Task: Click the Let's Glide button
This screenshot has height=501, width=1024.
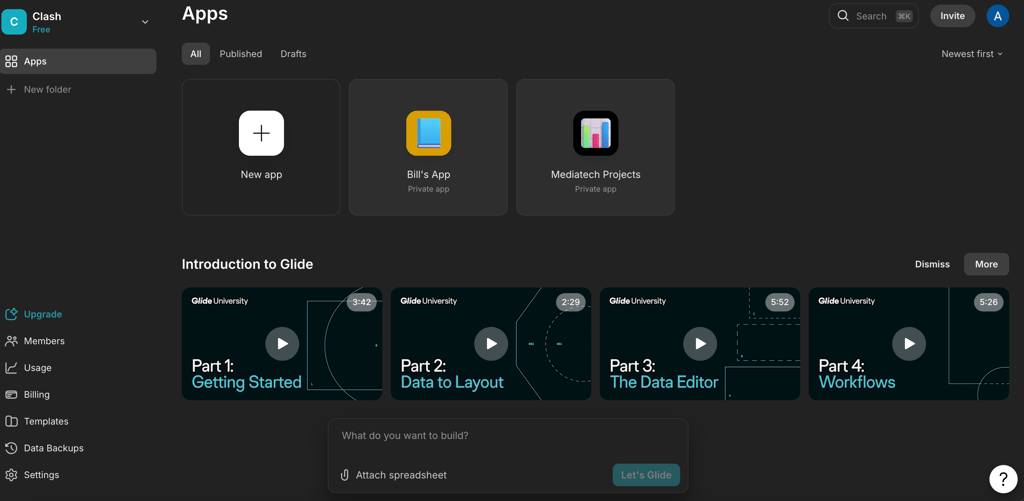Action: tap(646, 476)
